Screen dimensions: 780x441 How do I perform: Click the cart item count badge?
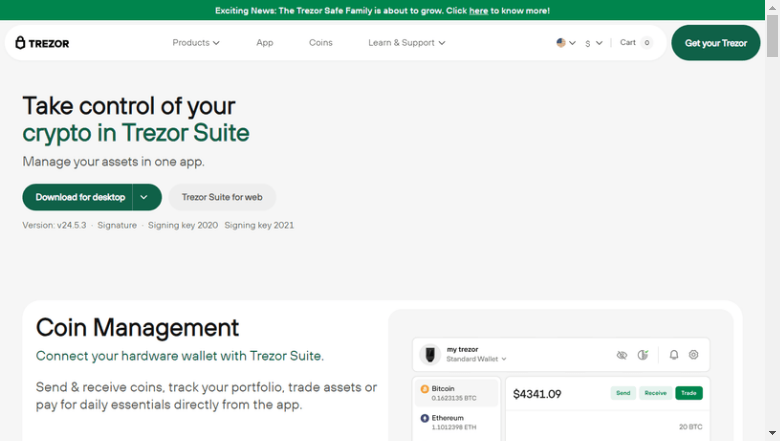click(647, 43)
